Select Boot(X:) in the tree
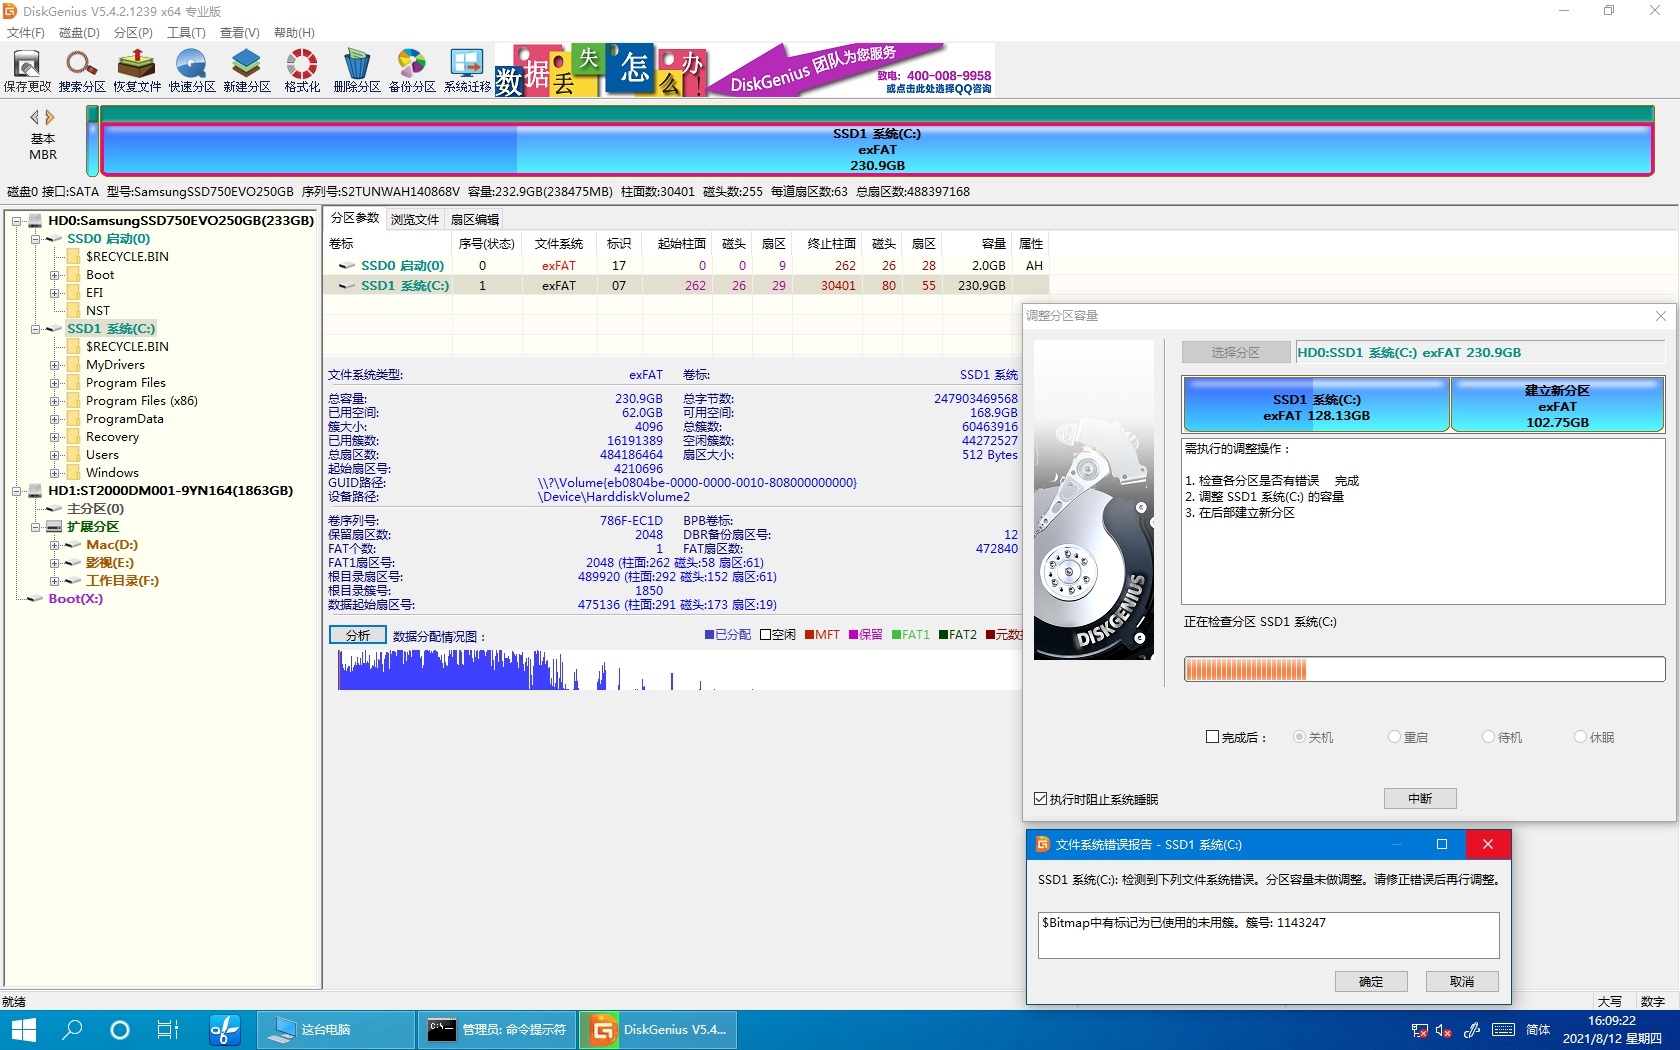Viewport: 1680px width, 1050px height. pos(75,599)
